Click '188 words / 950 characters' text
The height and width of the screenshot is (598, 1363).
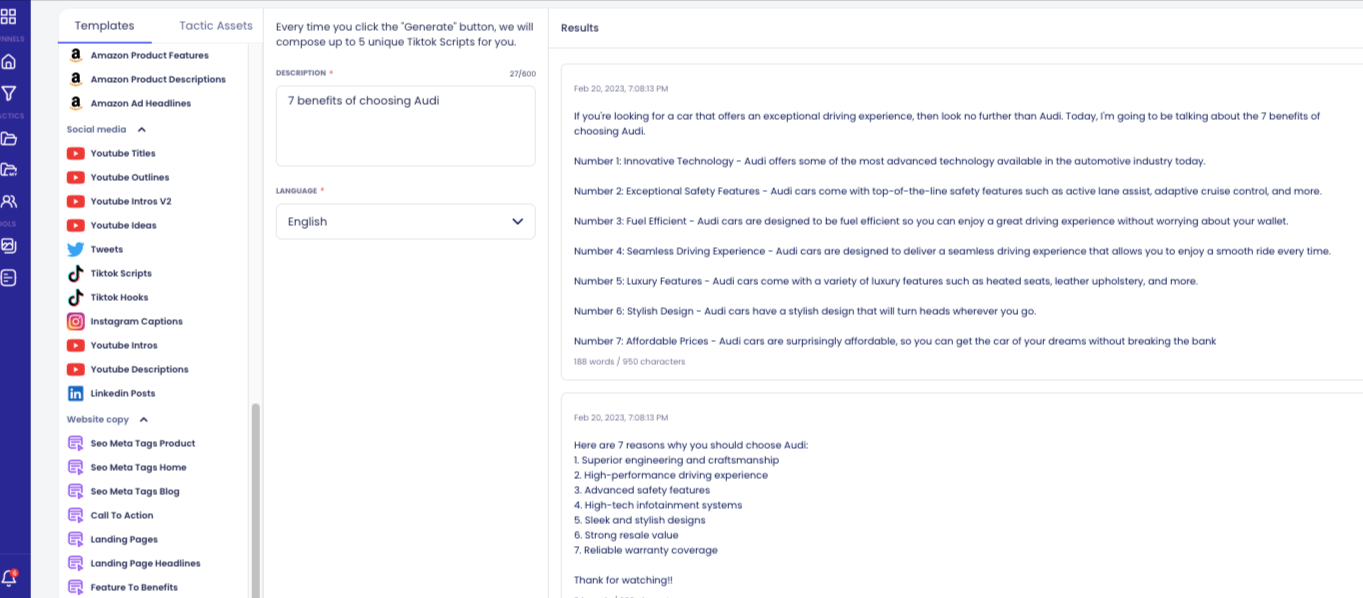(629, 361)
